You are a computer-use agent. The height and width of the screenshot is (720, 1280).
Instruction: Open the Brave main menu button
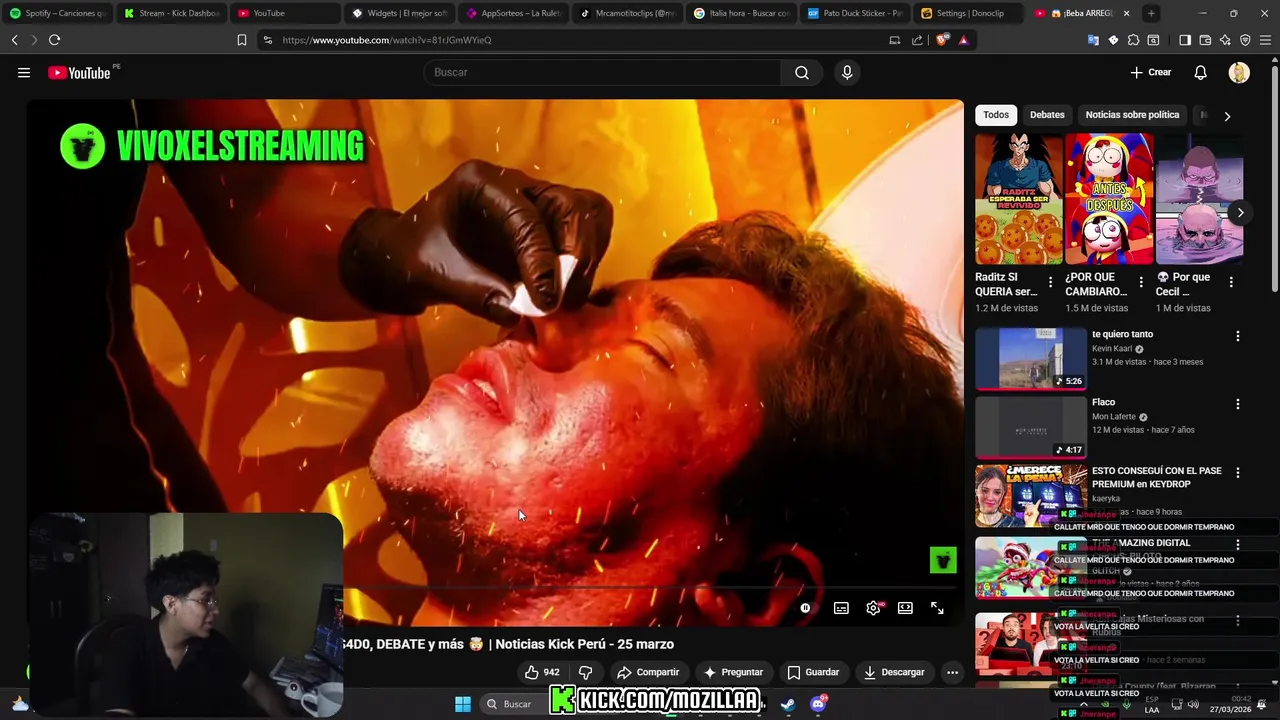(x=1266, y=40)
